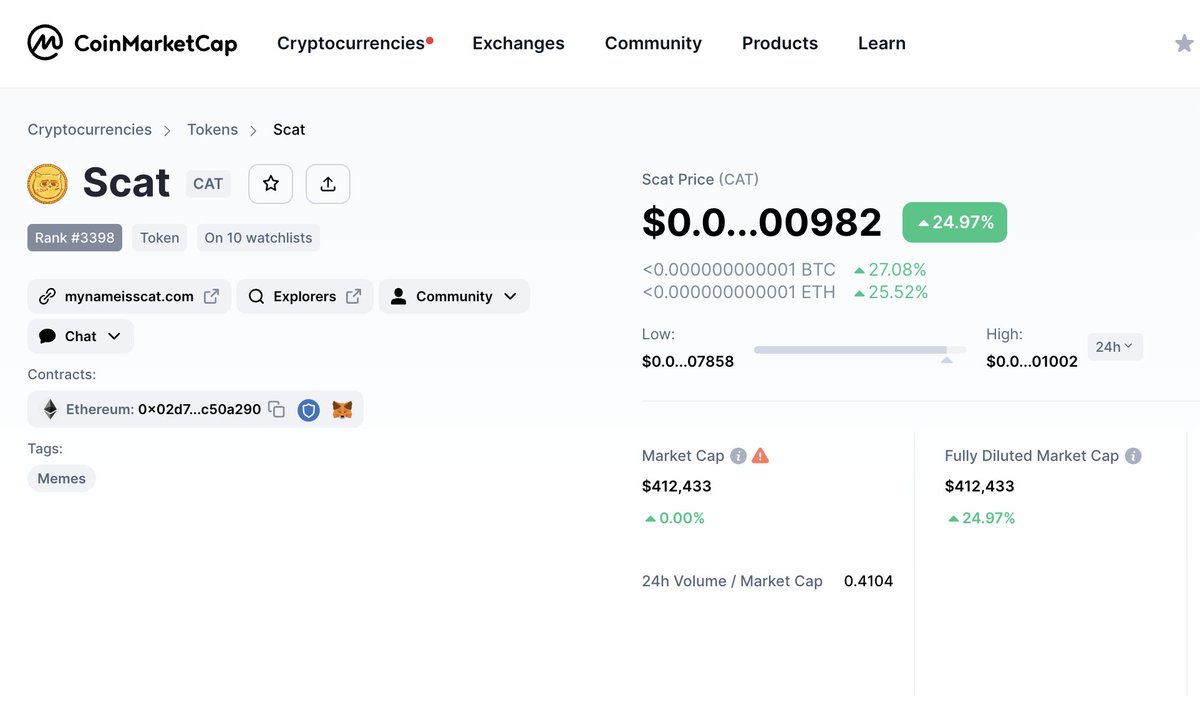The height and width of the screenshot is (716, 1200).
Task: Open the Exchanges menu
Action: click(x=518, y=43)
